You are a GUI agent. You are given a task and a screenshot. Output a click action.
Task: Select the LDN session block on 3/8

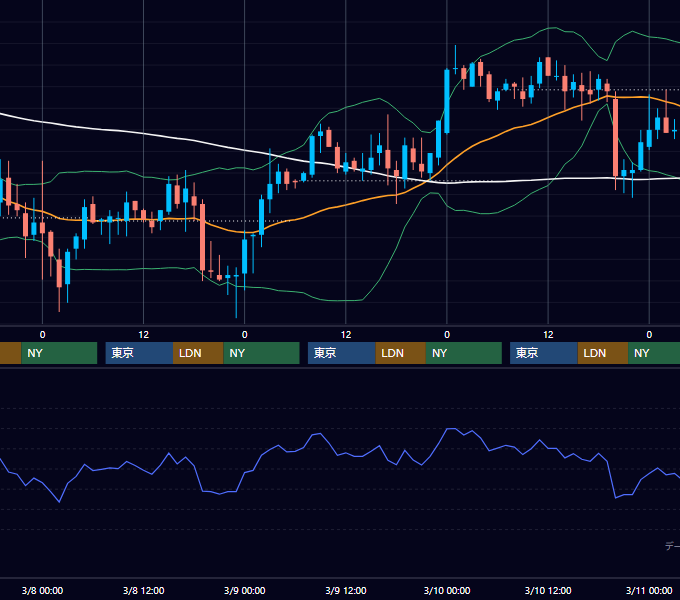pos(198,353)
